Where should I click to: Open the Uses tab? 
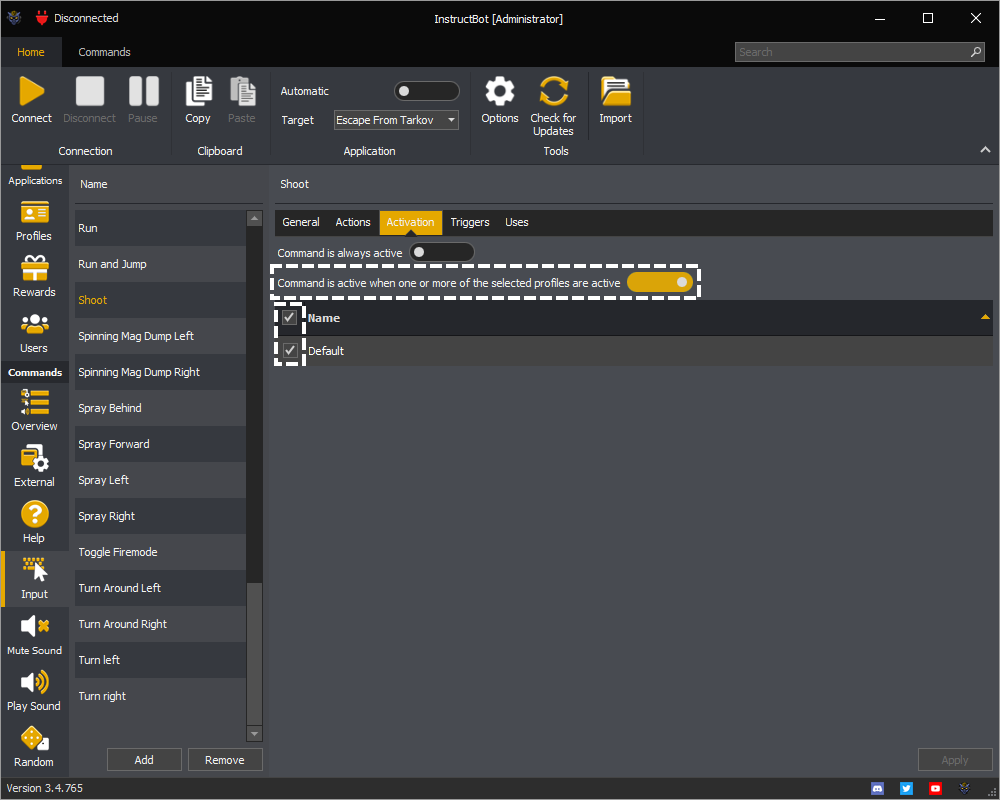pyautogui.click(x=517, y=223)
